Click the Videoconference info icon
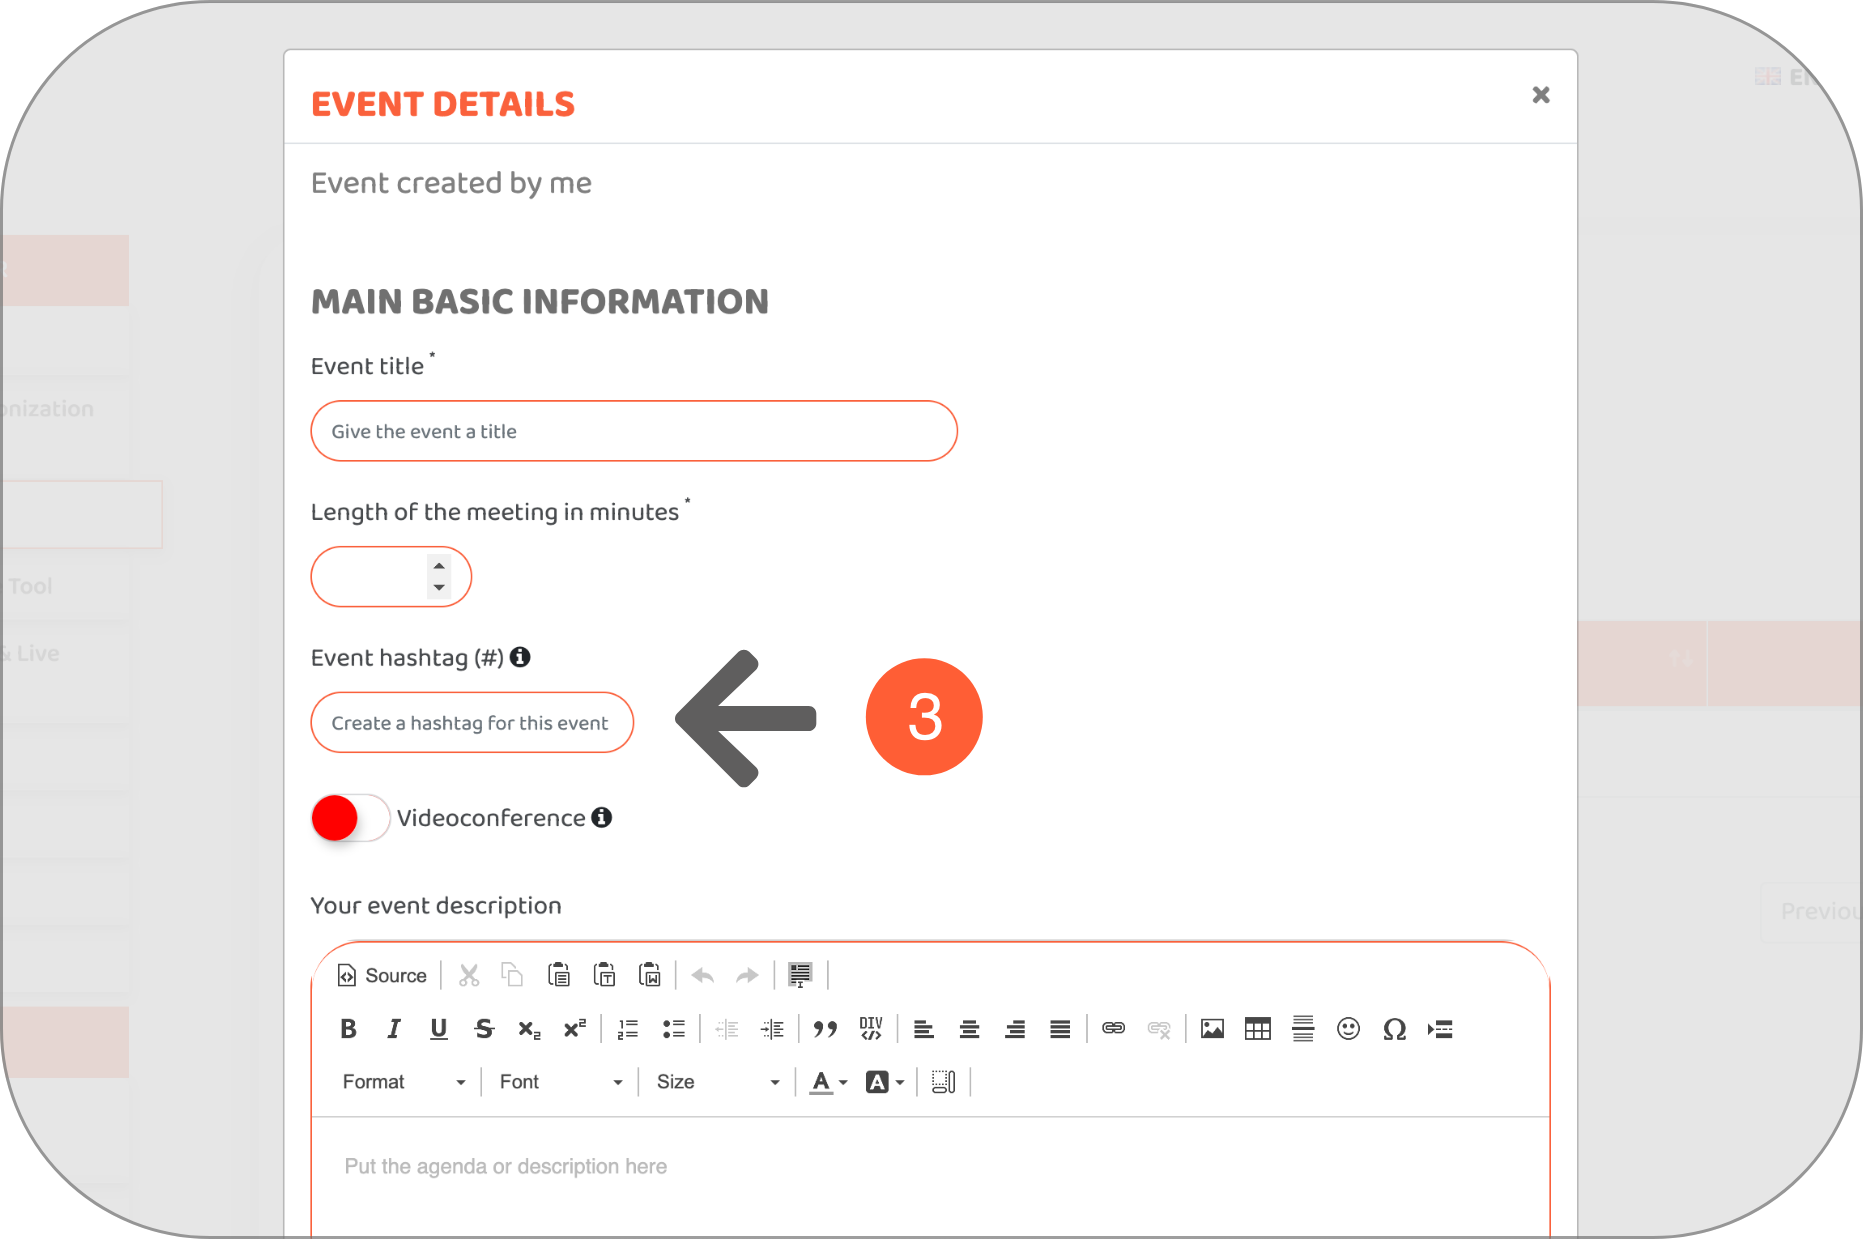Image resolution: width=1863 pixels, height=1239 pixels. (x=602, y=818)
